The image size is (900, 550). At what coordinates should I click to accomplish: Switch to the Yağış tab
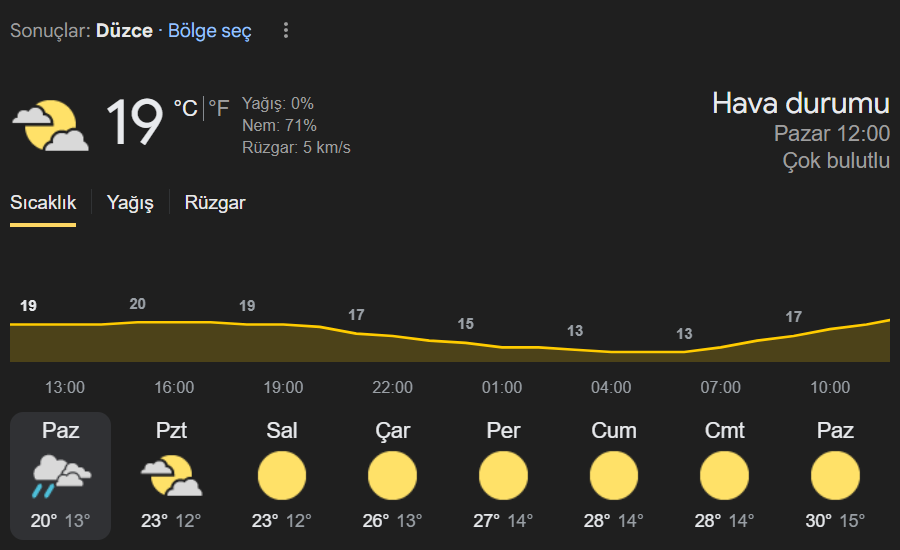130,203
